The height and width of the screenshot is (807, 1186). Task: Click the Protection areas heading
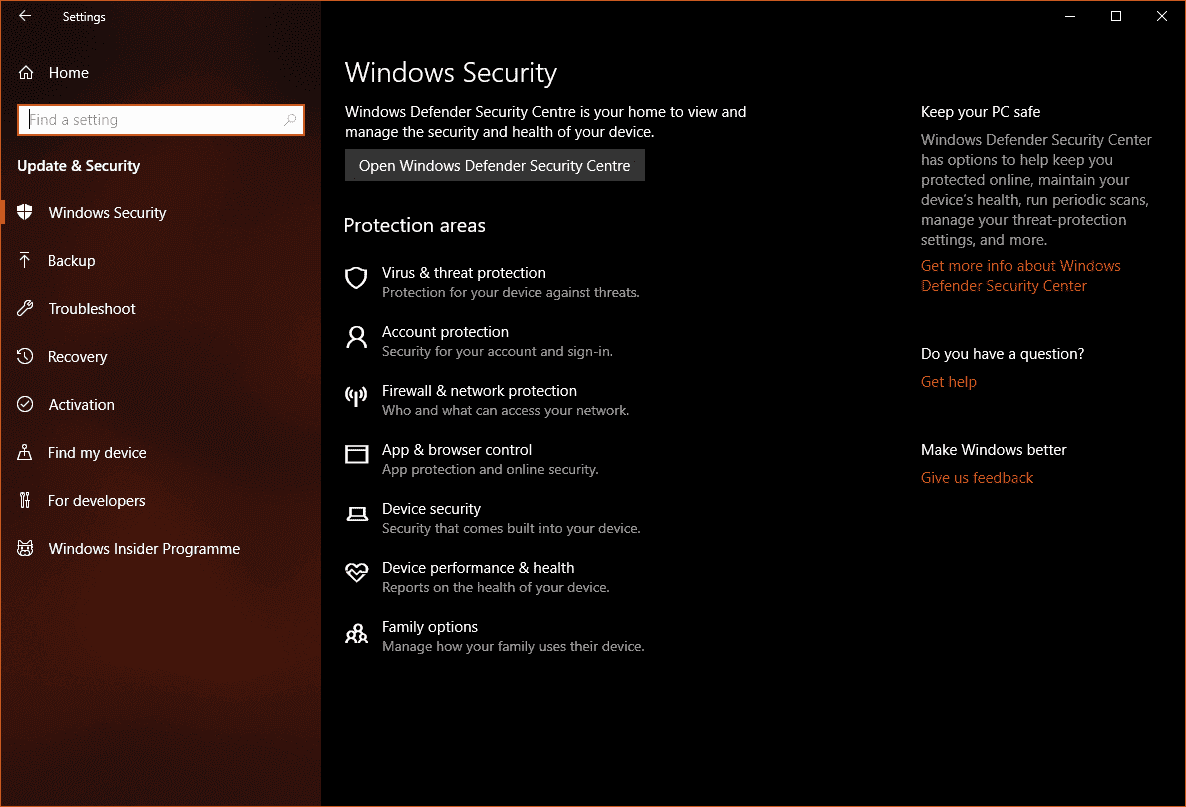pos(414,225)
